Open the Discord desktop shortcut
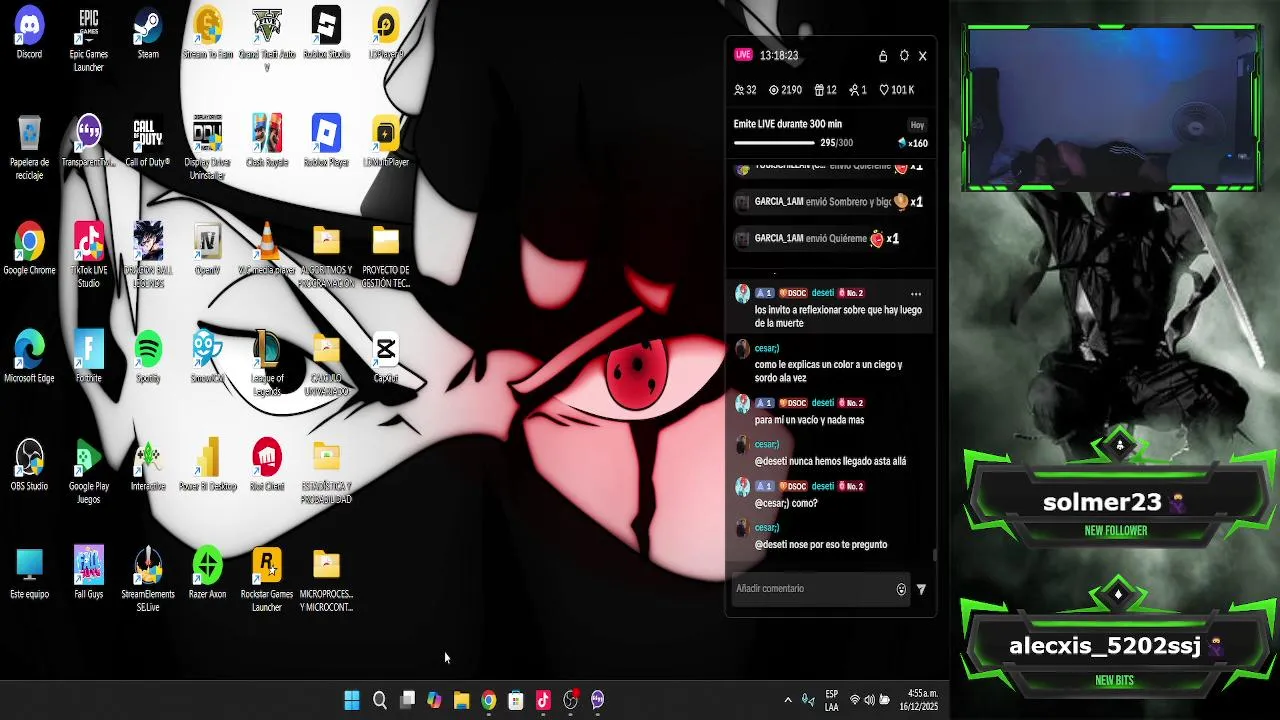The image size is (1280, 720). 29,34
